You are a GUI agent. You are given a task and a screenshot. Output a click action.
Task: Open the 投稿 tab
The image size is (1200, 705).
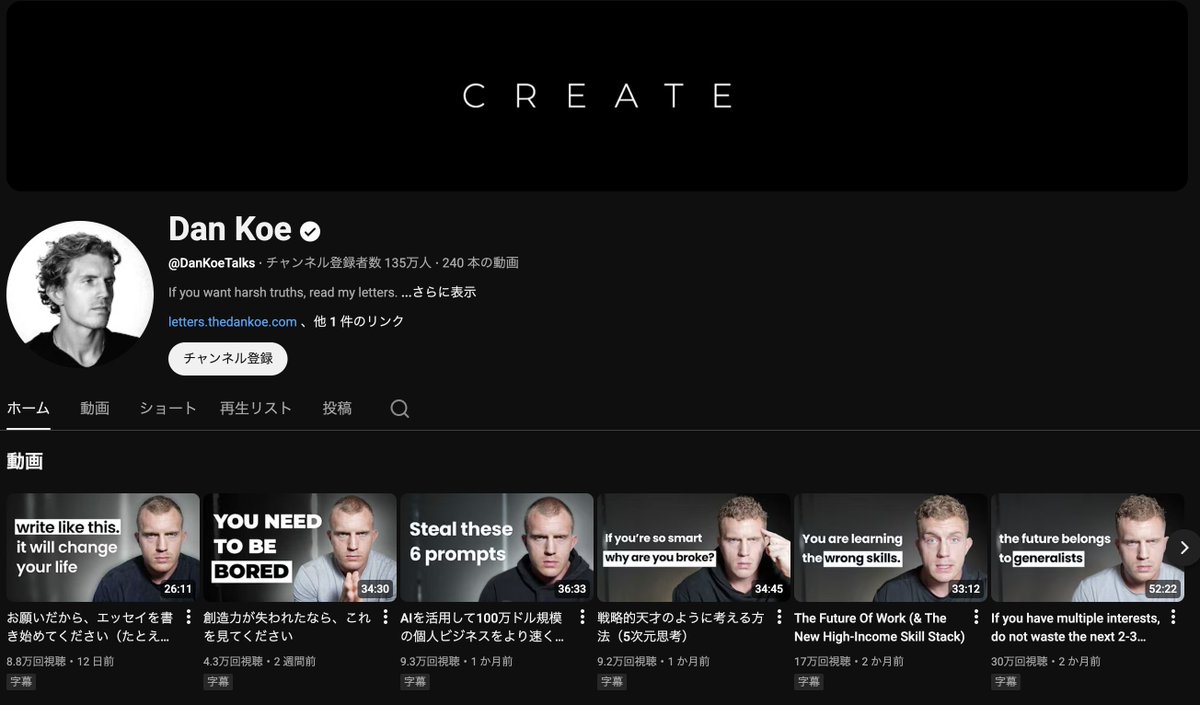click(x=337, y=408)
